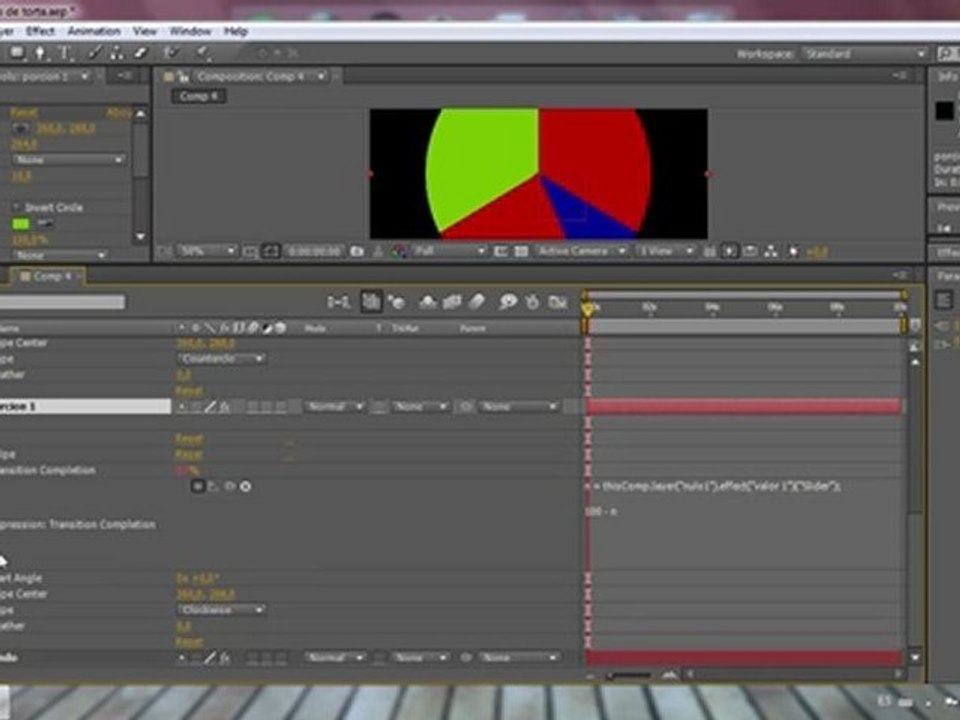Click the reset exposure icon in viewer
This screenshot has width=960, height=720.
pos(793,251)
